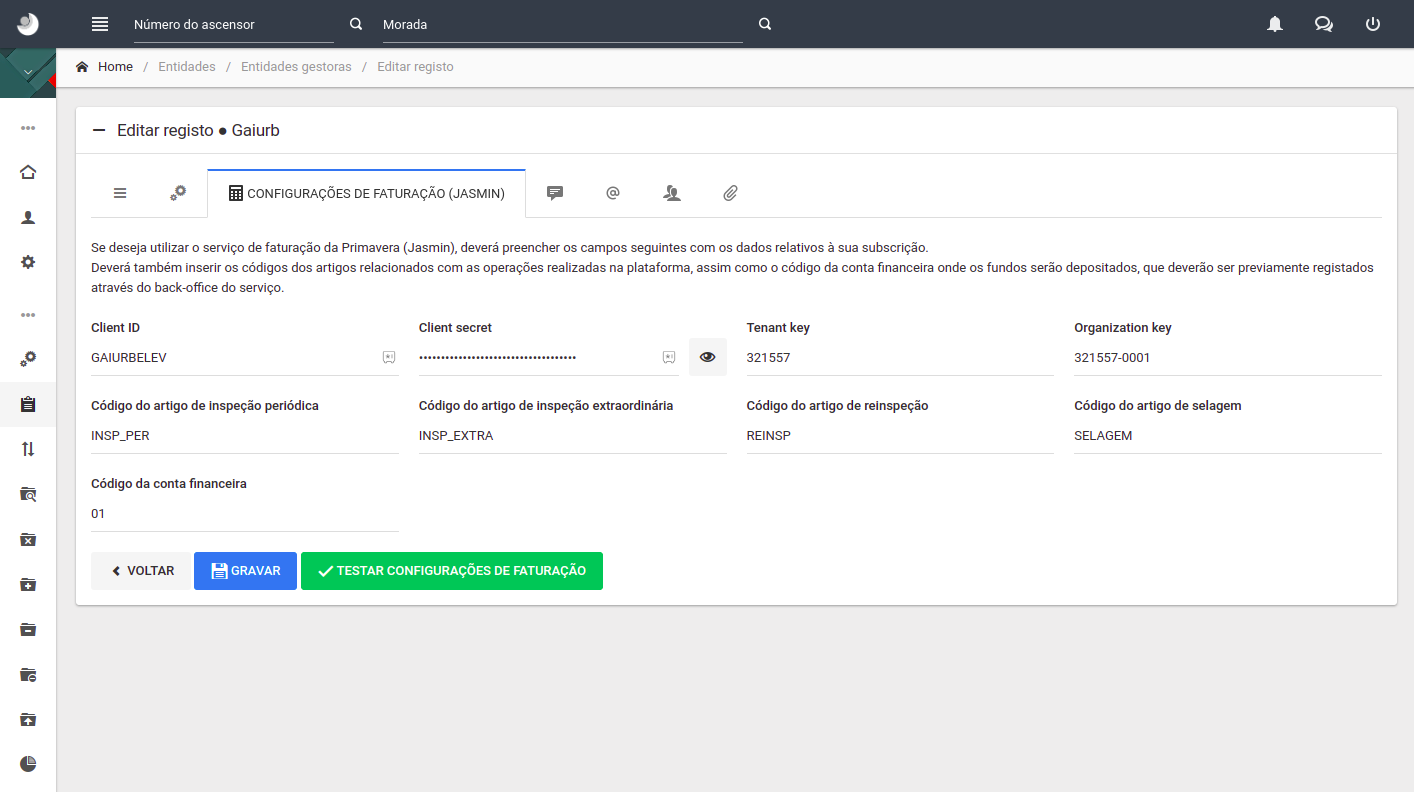Click the pie chart icon in sidebar

point(28,764)
